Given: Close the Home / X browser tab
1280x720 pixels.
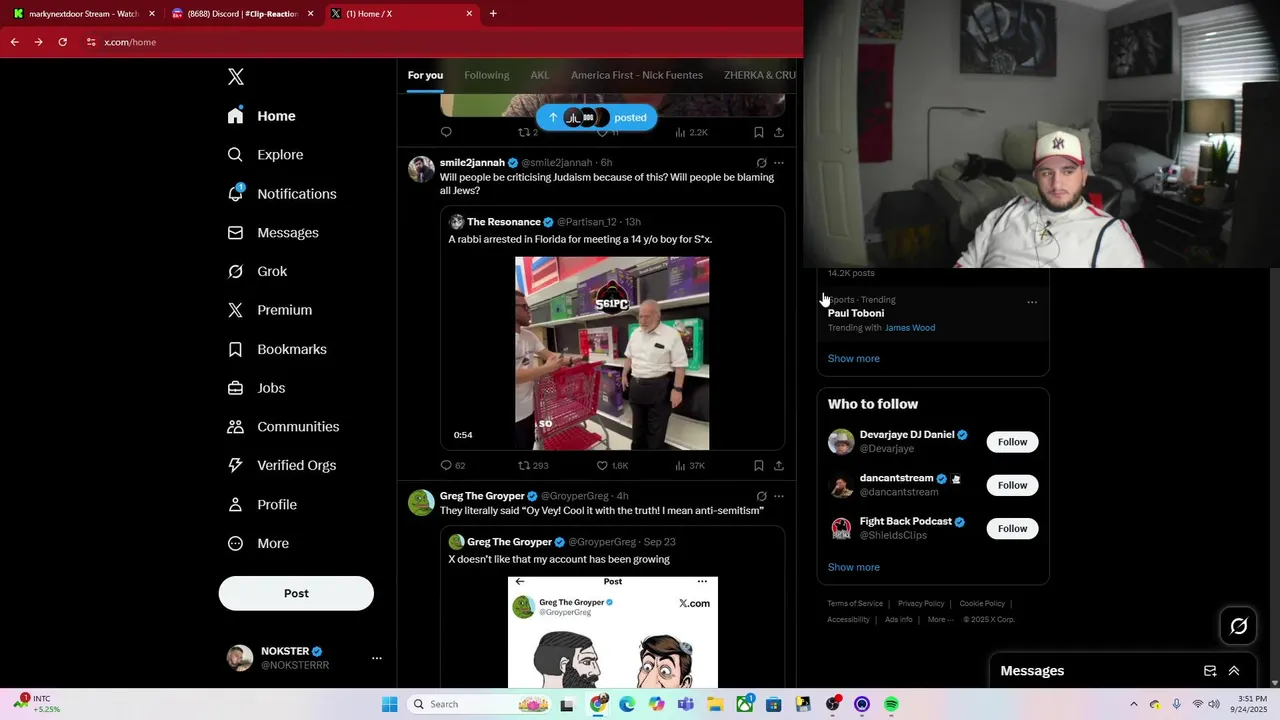Looking at the screenshot, I should (x=469, y=14).
